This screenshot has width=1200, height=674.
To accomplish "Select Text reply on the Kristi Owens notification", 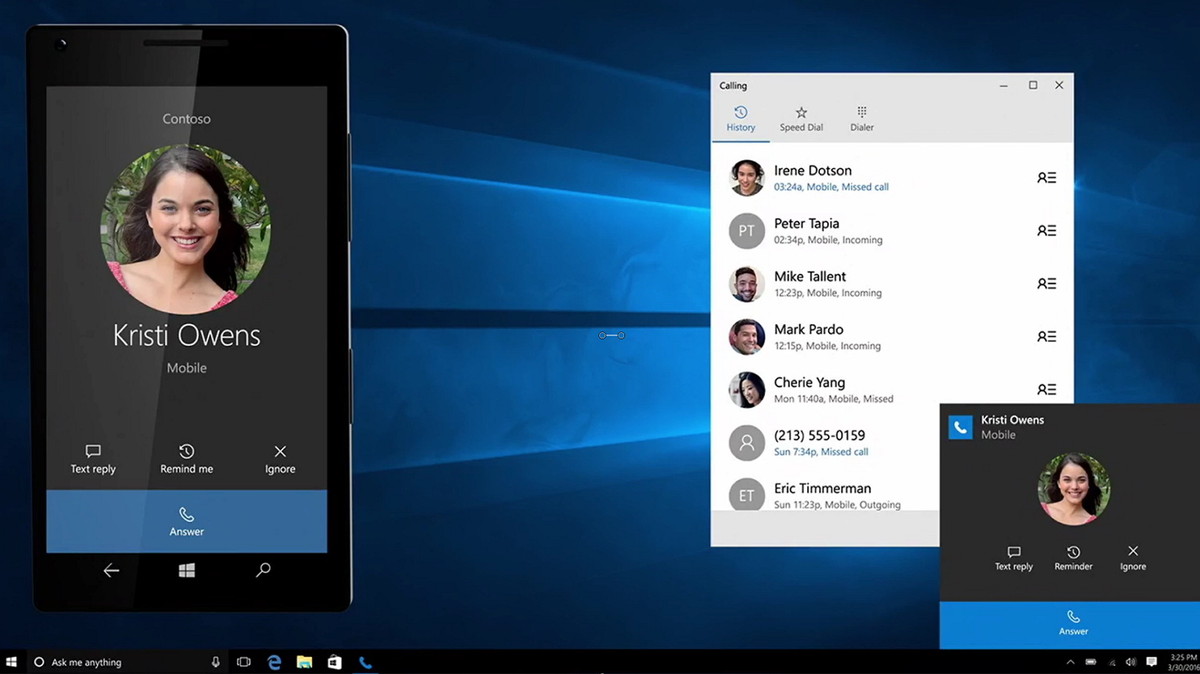I will pos(1013,558).
